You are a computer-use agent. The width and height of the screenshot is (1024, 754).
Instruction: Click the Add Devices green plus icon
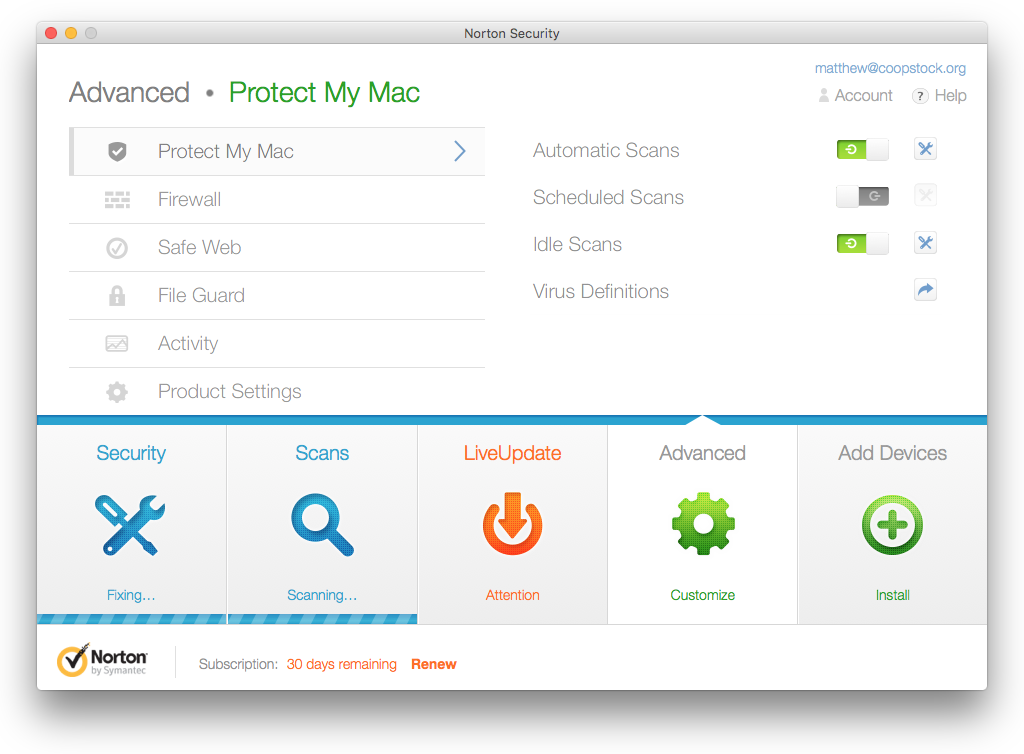click(892, 525)
